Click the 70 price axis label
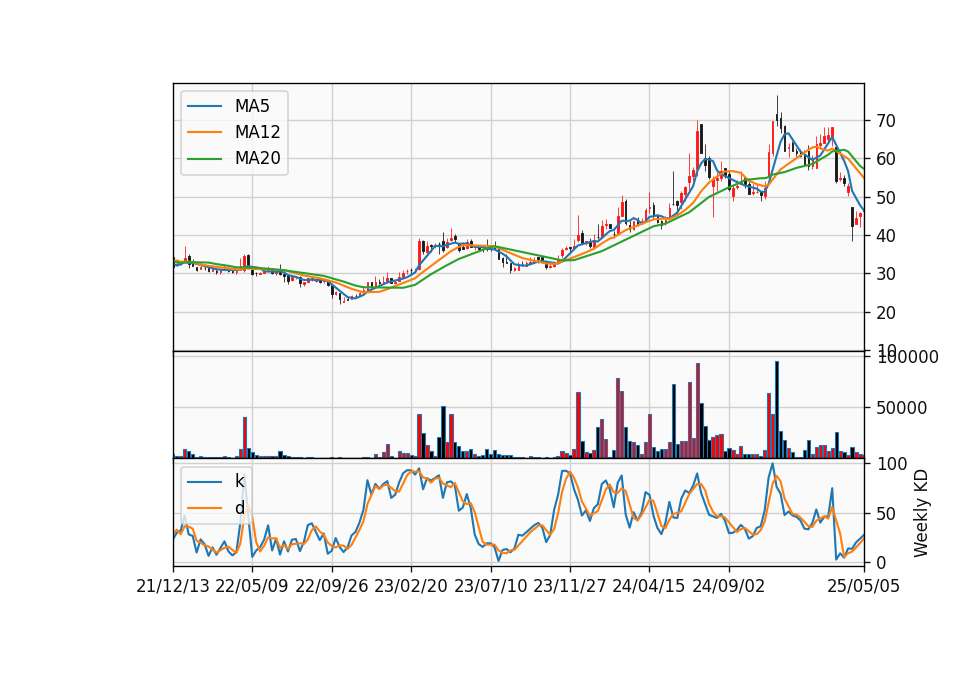The image size is (960, 690). coord(886,121)
